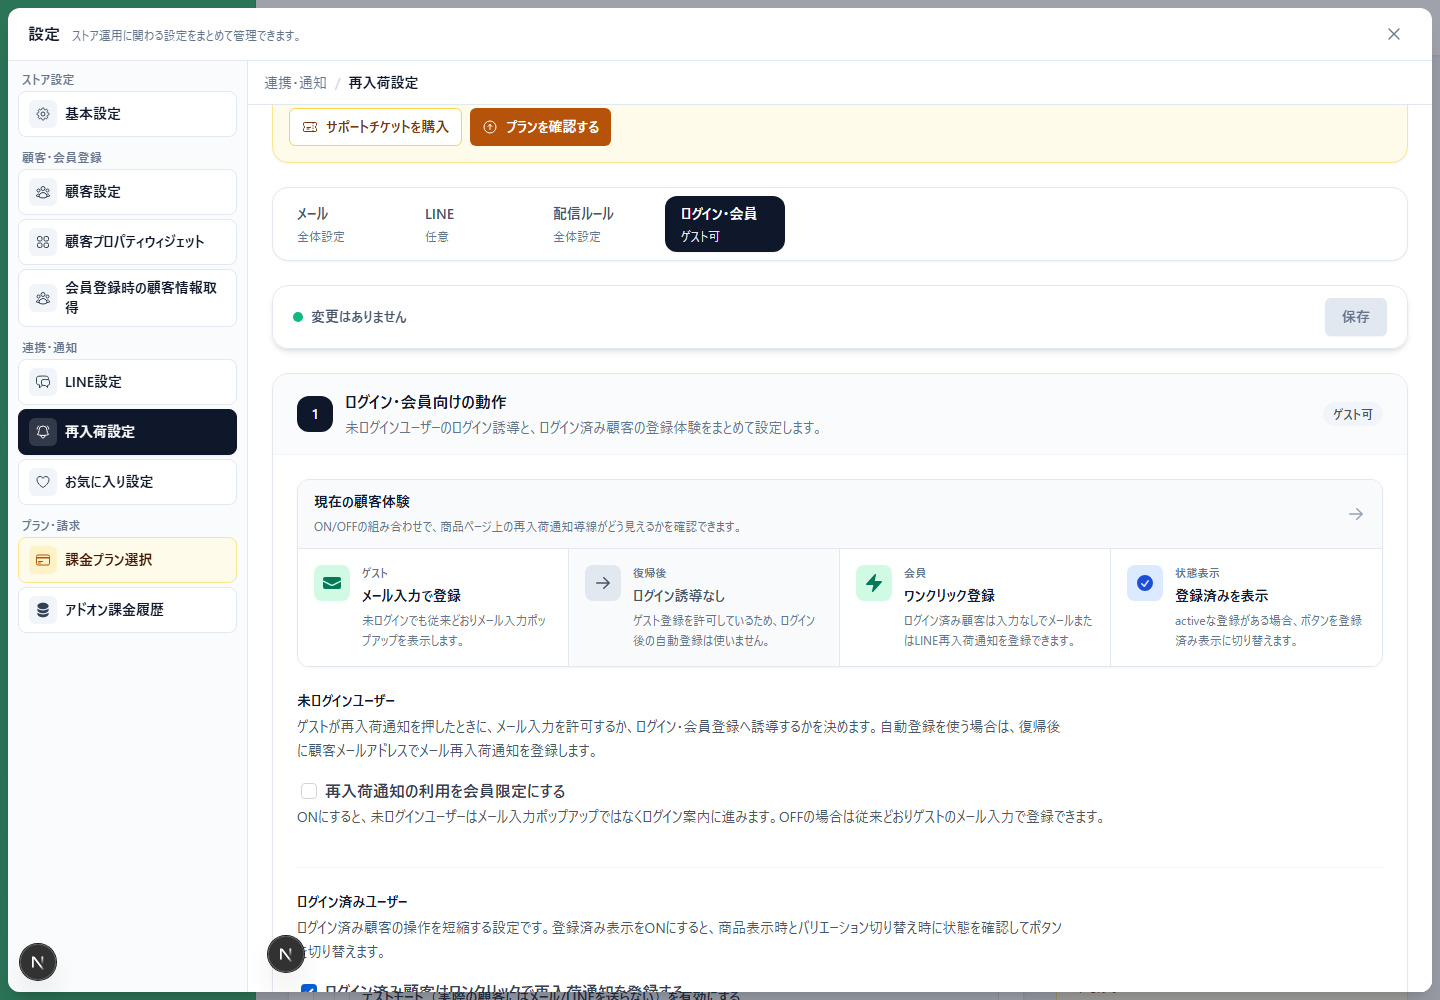
Task: Expand 現在の顧客体験 with the arrow
Action: (1356, 514)
